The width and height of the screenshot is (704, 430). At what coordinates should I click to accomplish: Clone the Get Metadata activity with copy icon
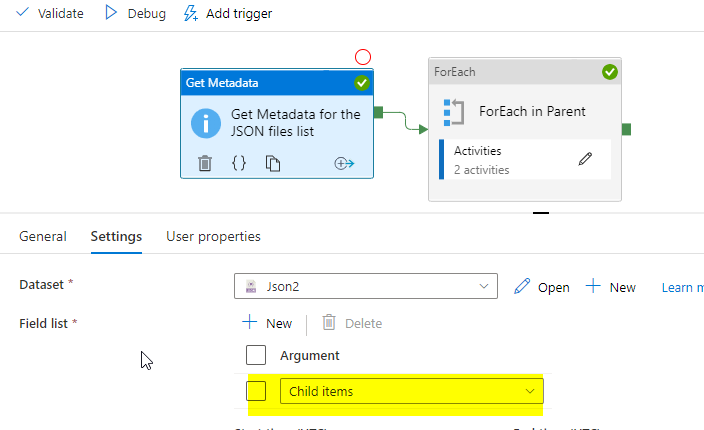pyautogui.click(x=273, y=163)
